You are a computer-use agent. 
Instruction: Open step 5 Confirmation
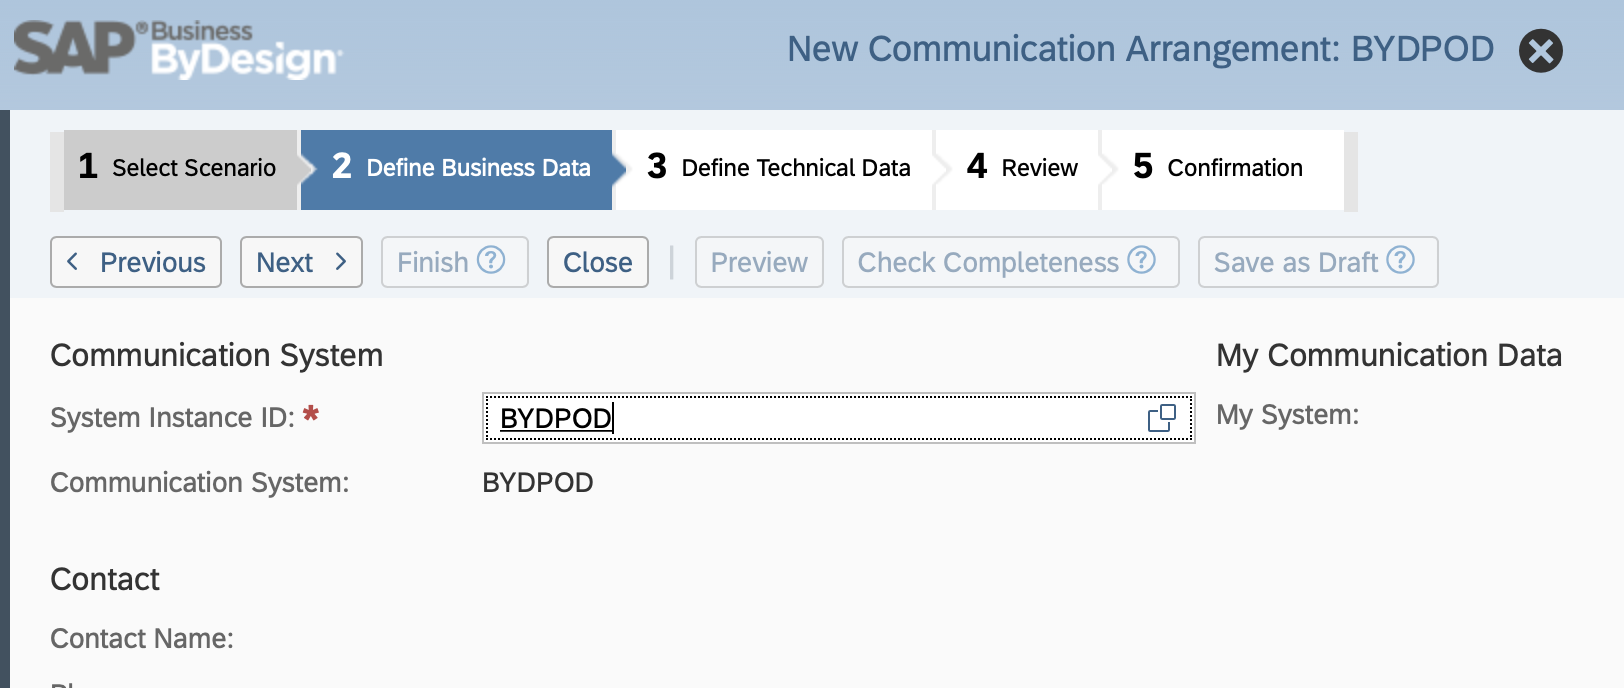[1218, 168]
